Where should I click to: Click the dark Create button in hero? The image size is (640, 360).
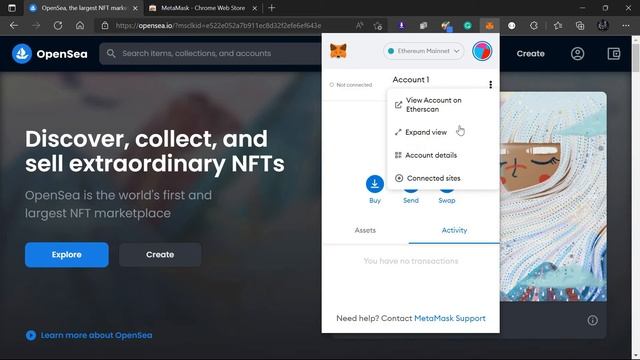pos(160,255)
